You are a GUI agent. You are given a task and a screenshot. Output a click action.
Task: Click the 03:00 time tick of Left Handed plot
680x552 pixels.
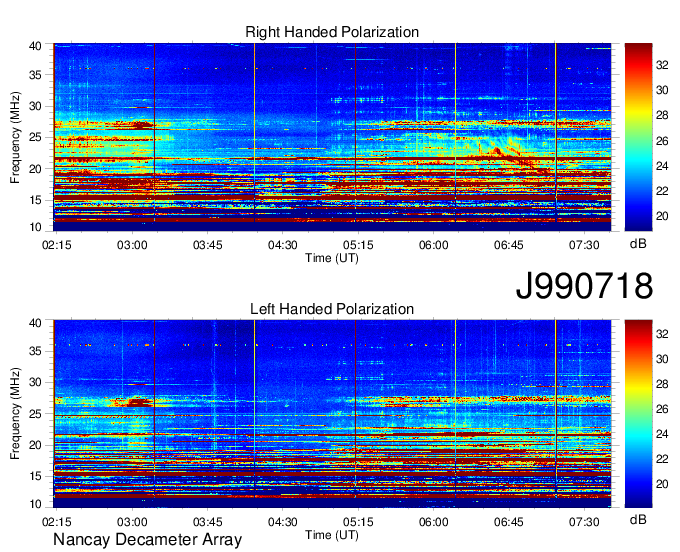pyautogui.click(x=132, y=522)
